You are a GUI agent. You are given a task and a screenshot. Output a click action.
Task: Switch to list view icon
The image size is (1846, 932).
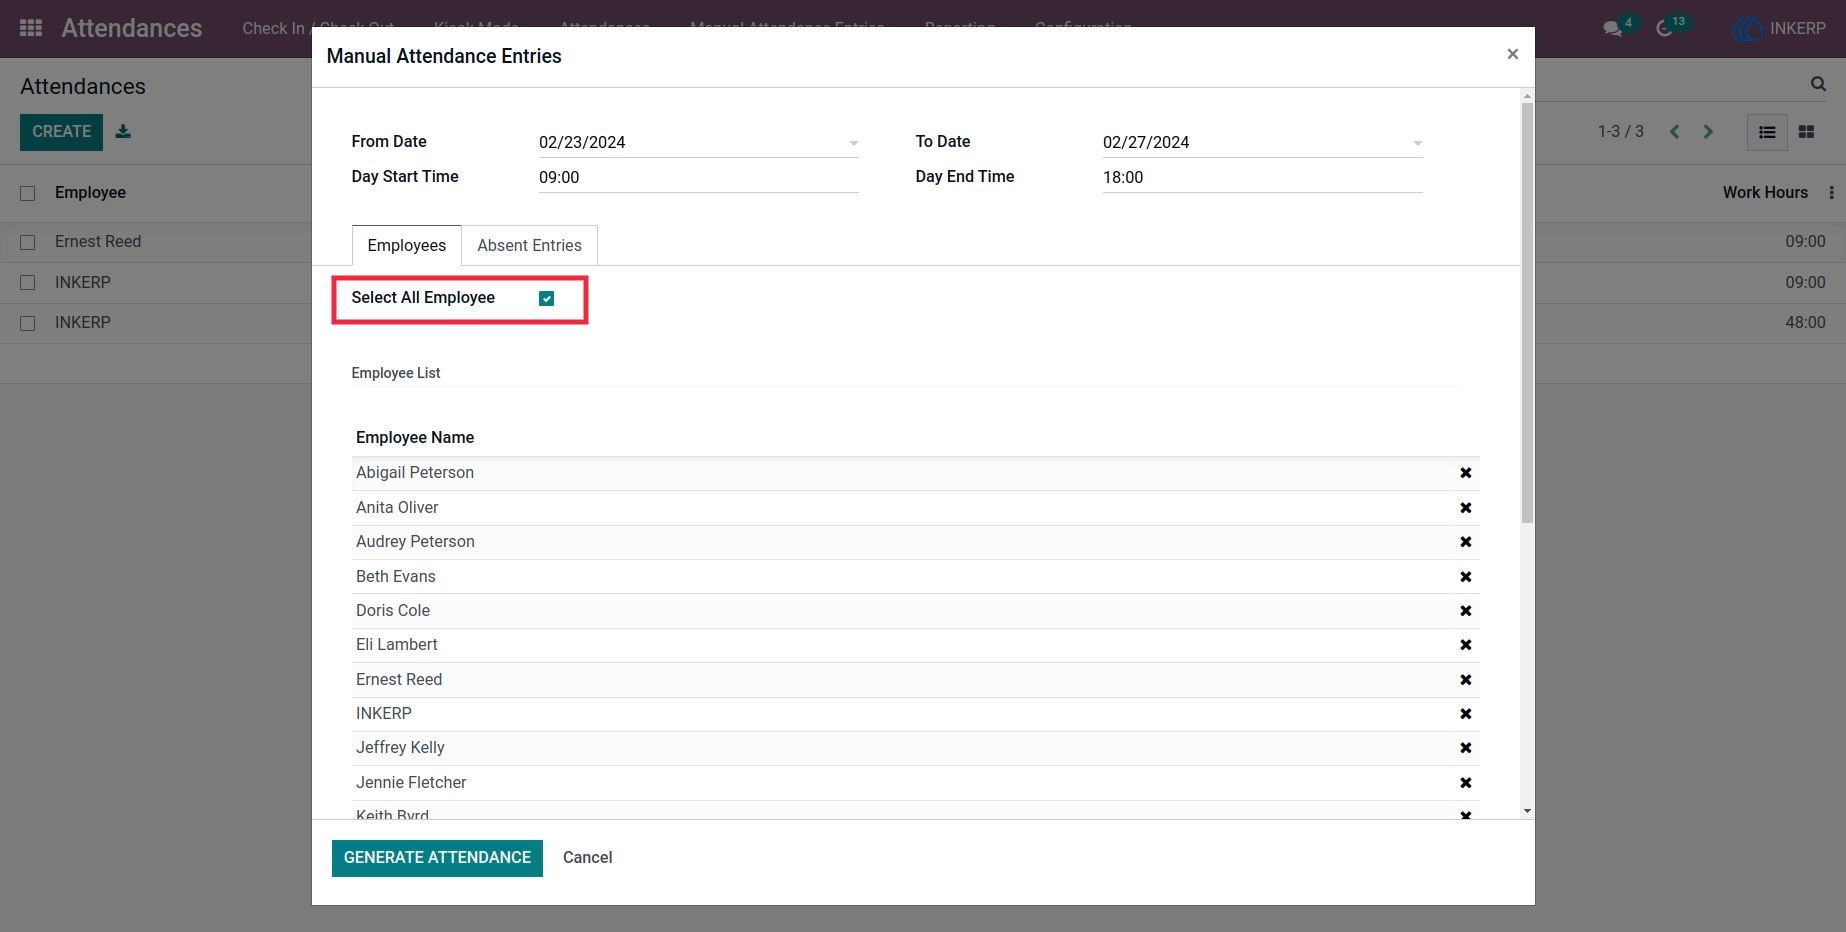(x=1767, y=132)
